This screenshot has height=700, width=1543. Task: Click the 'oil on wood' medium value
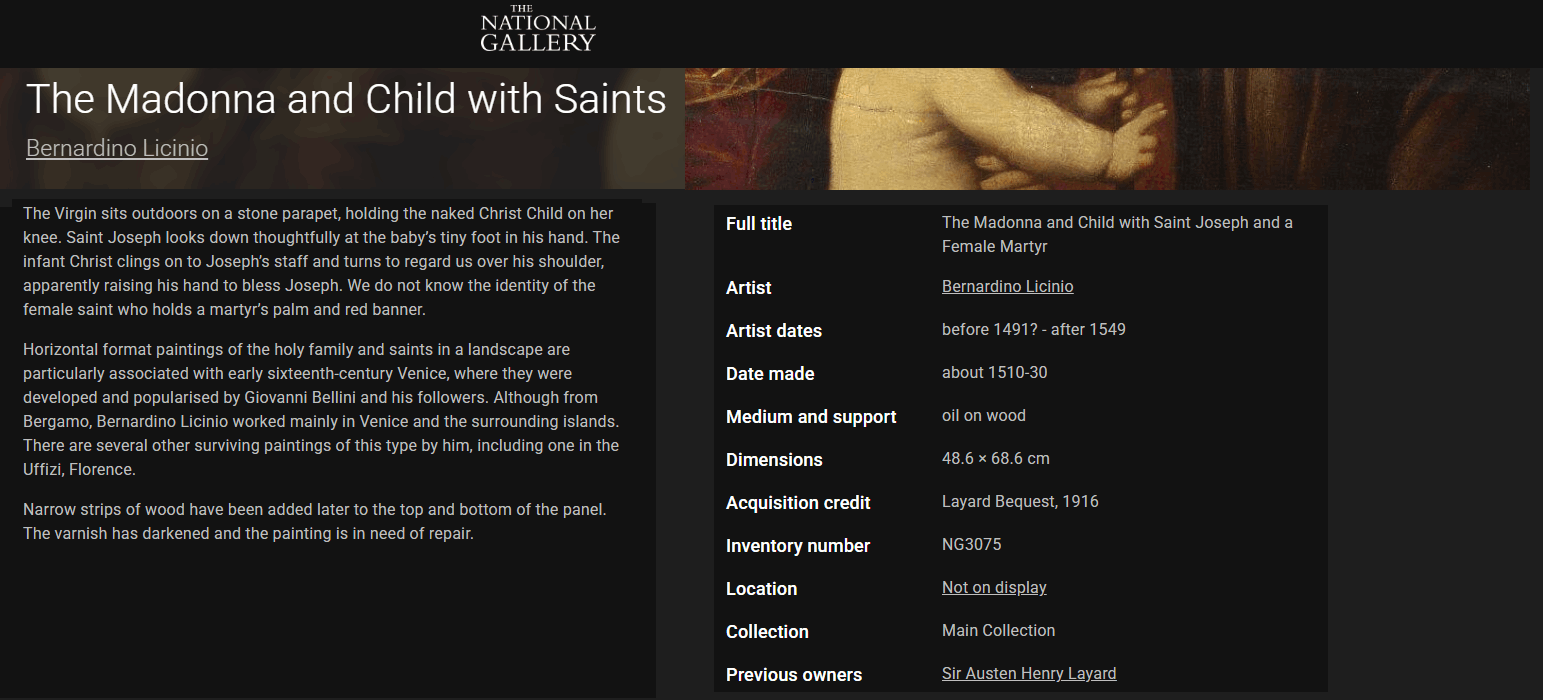point(983,416)
